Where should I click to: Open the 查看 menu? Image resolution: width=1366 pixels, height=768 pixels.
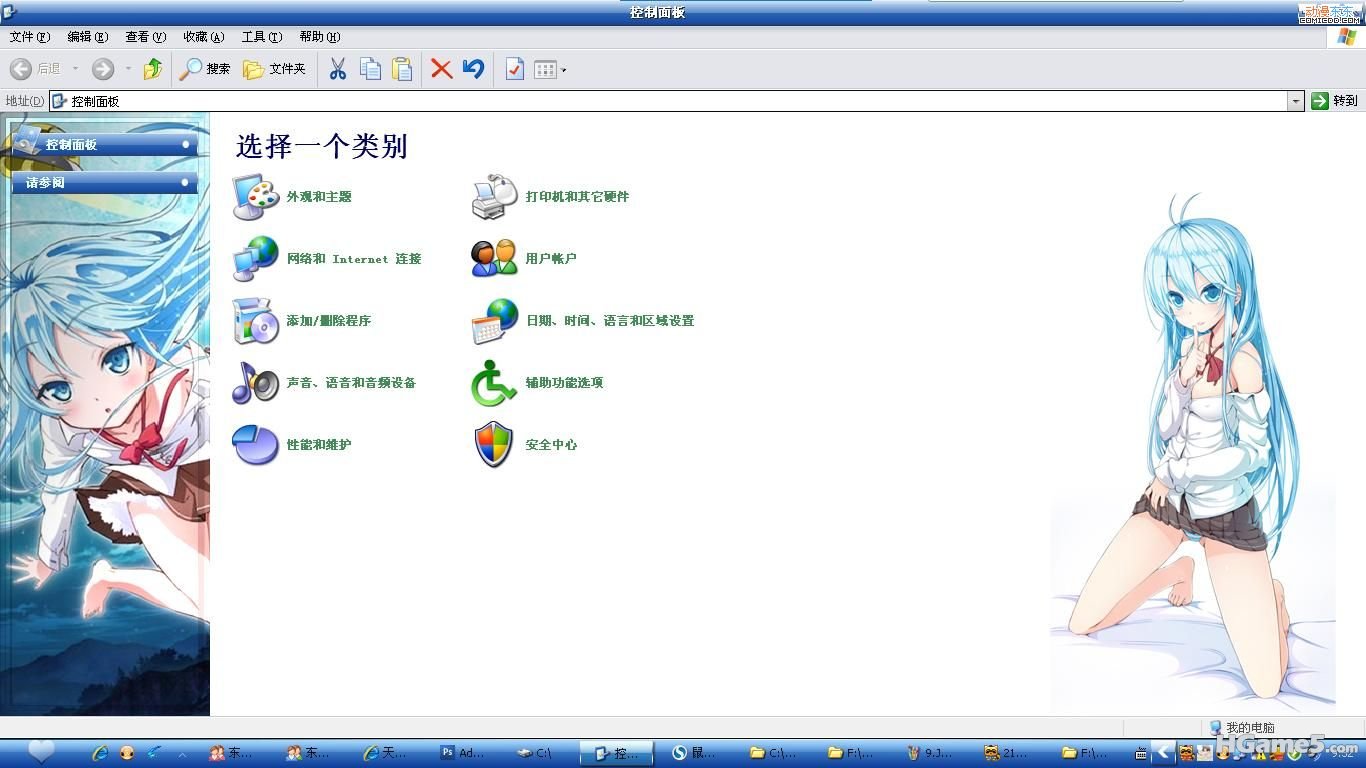point(146,37)
